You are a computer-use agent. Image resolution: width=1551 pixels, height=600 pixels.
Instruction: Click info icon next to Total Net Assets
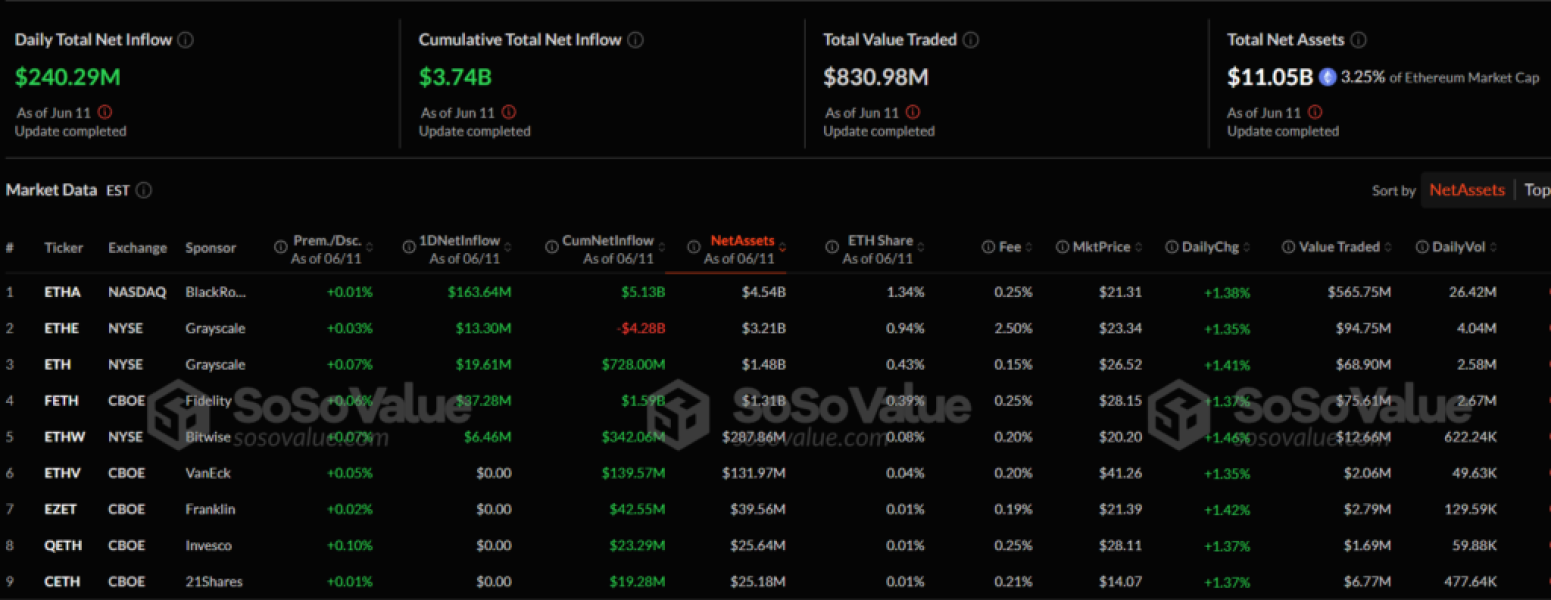[x=1358, y=40]
